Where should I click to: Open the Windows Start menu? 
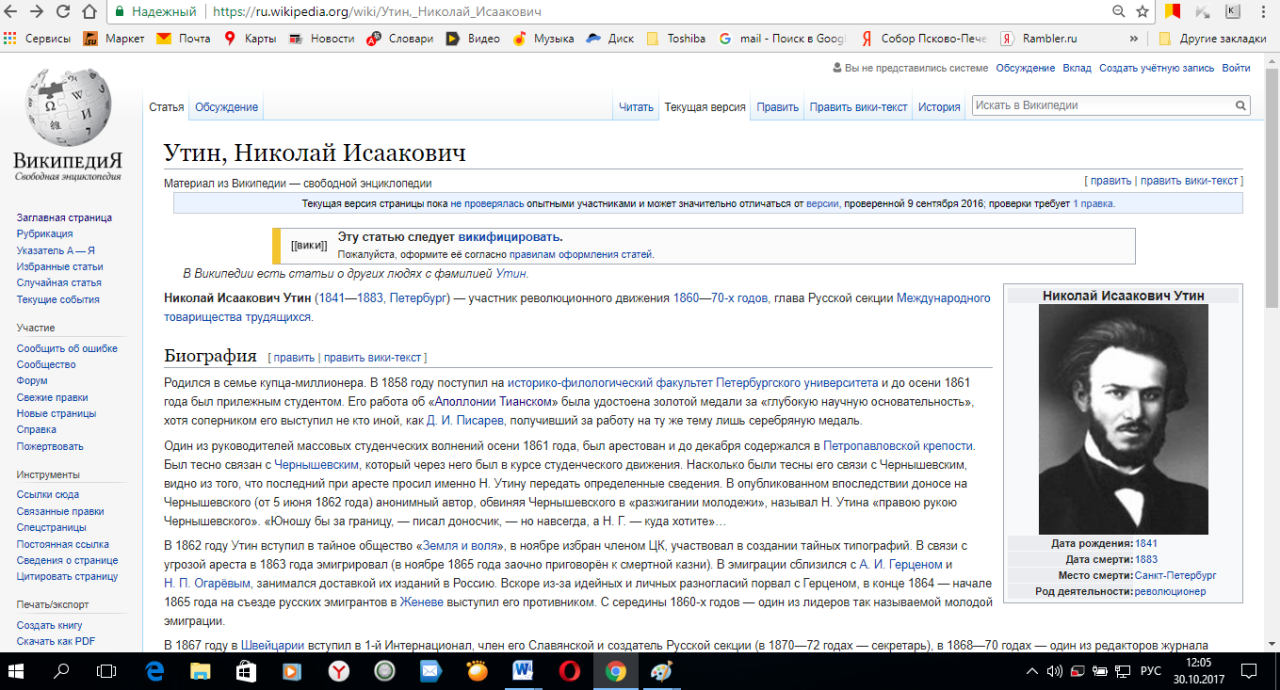(x=17, y=670)
